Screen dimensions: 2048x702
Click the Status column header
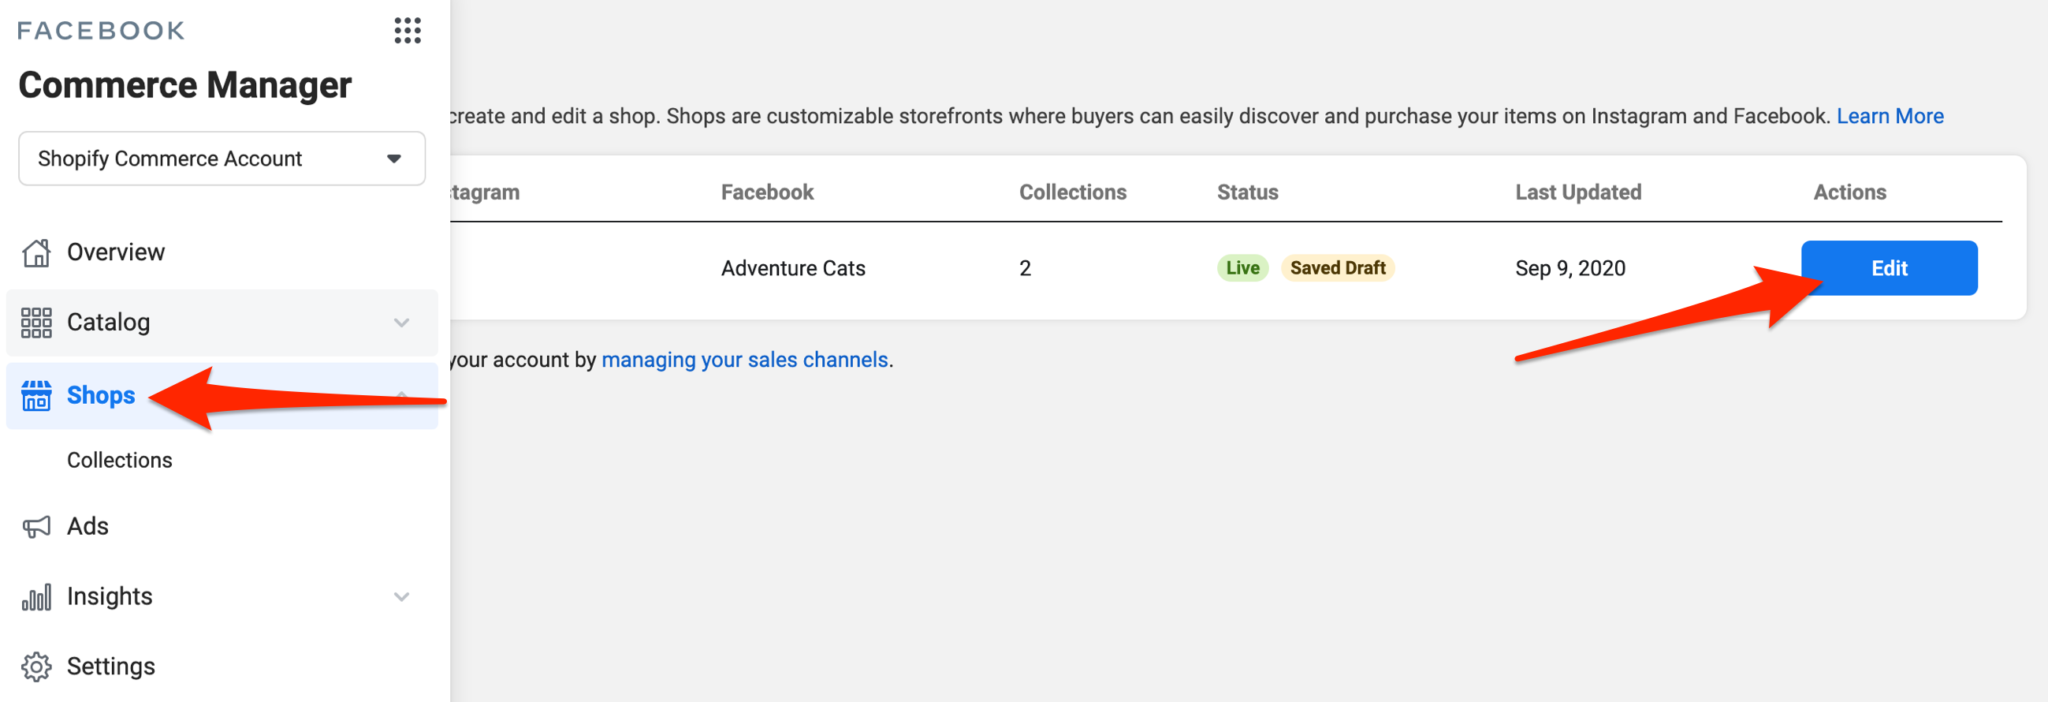tap(1247, 192)
